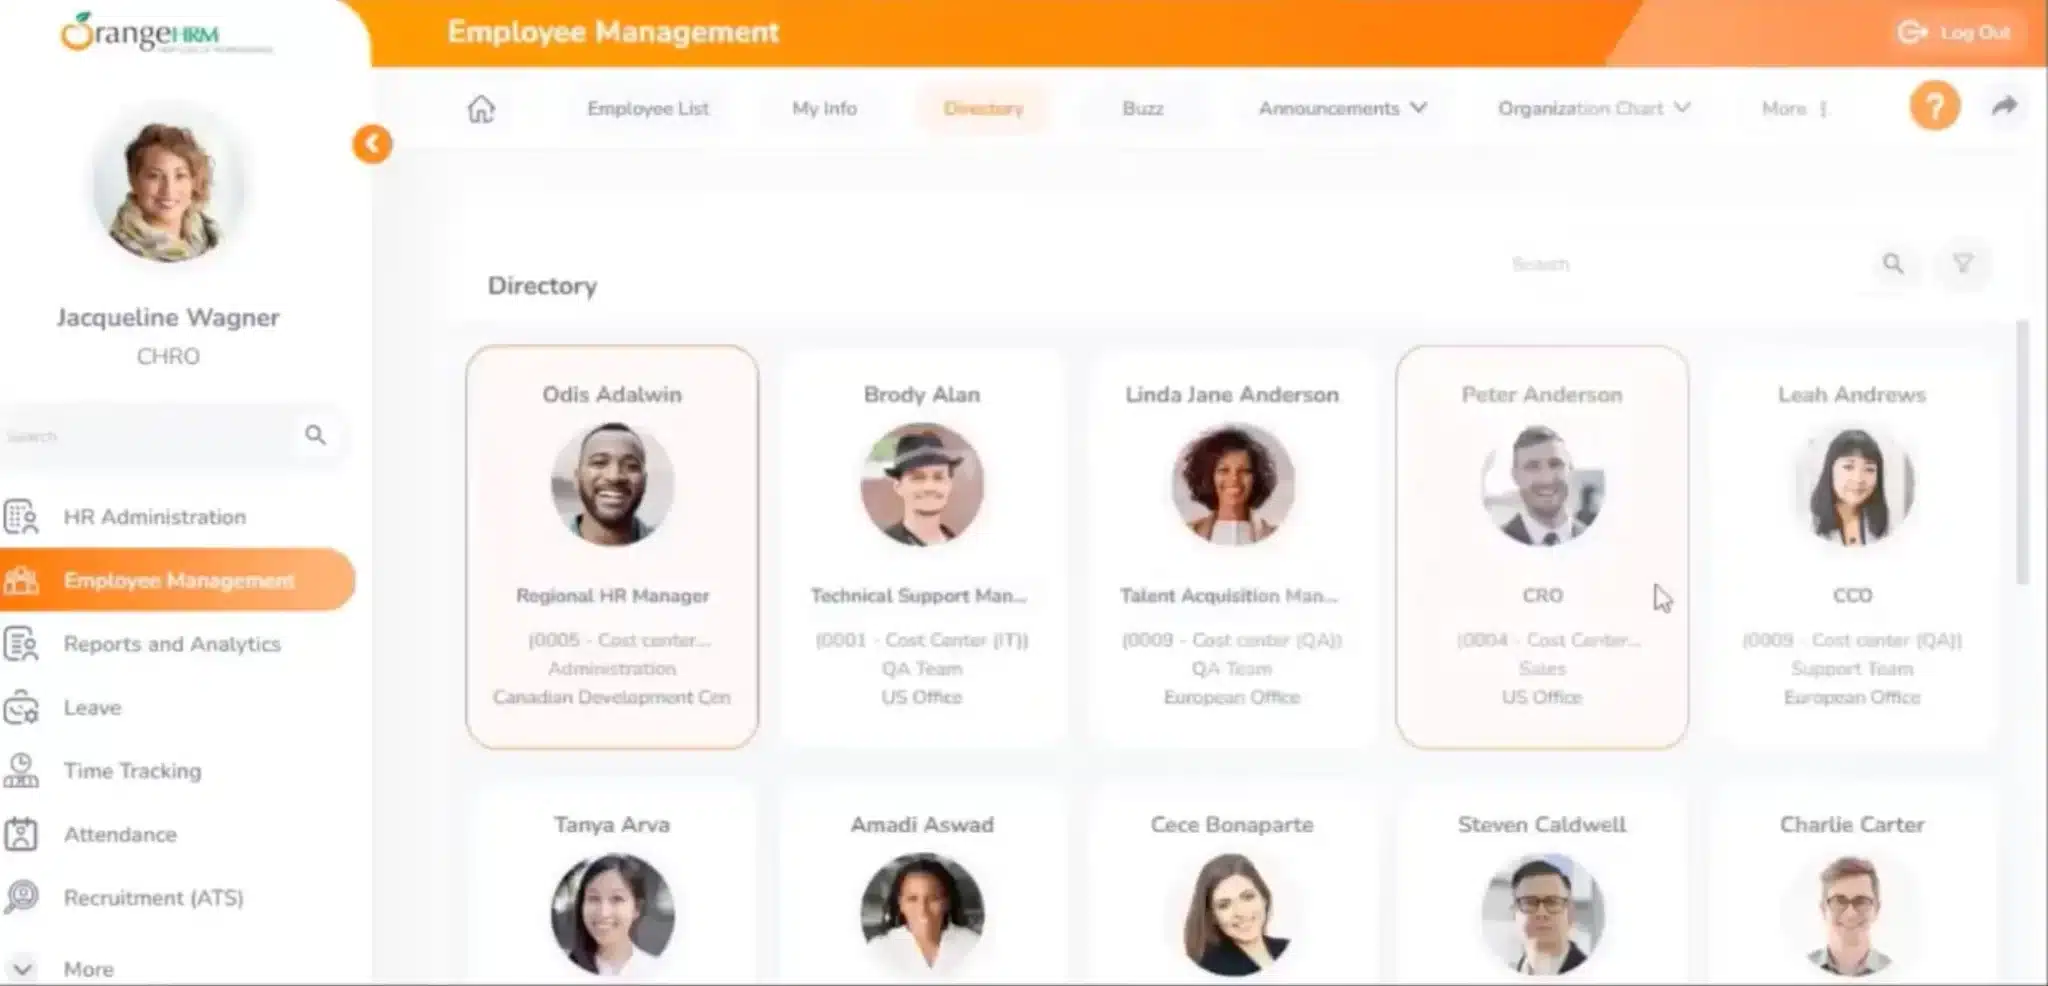
Task: Open the My Info tab
Action: click(x=824, y=108)
